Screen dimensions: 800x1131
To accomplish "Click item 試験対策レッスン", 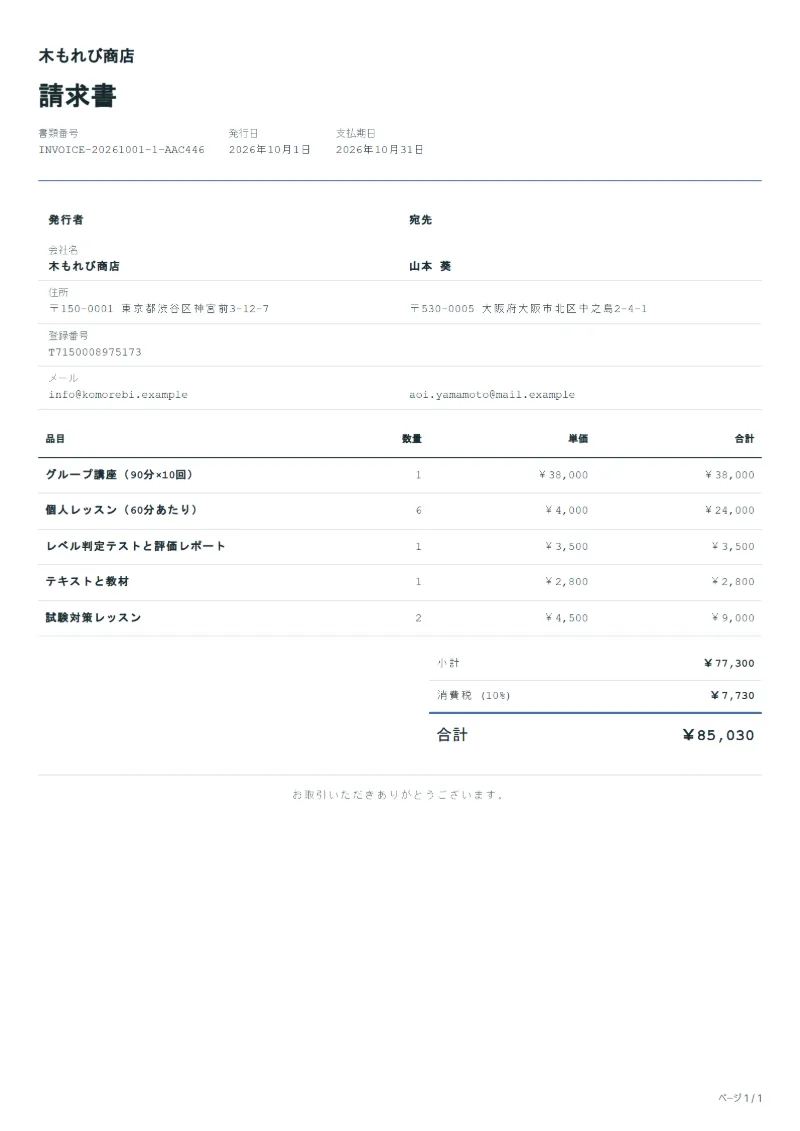I will click(x=93, y=617).
